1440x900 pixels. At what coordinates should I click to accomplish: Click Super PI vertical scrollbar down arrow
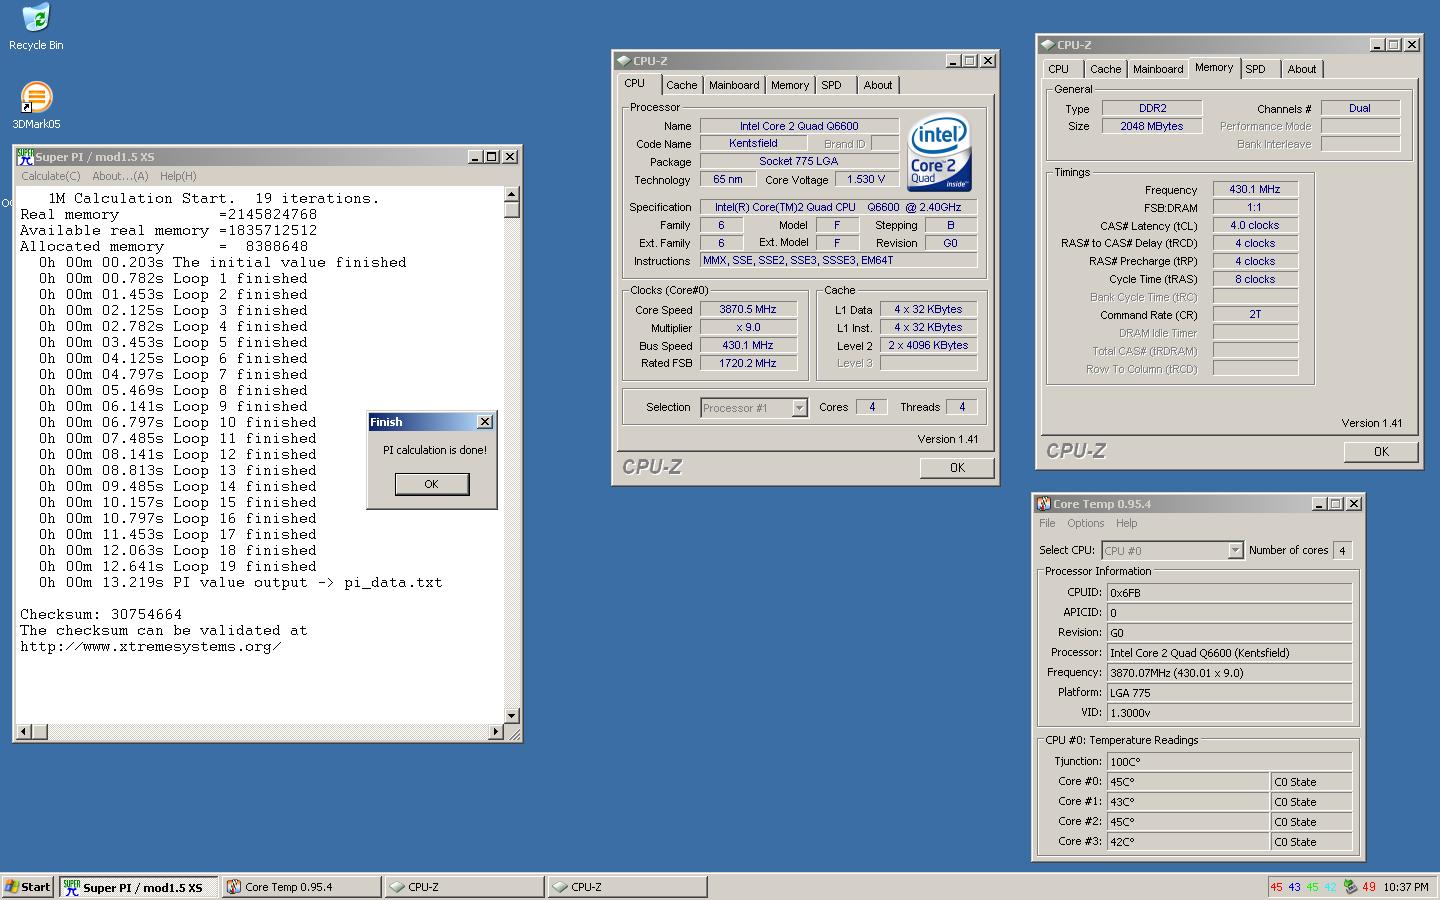(x=512, y=716)
